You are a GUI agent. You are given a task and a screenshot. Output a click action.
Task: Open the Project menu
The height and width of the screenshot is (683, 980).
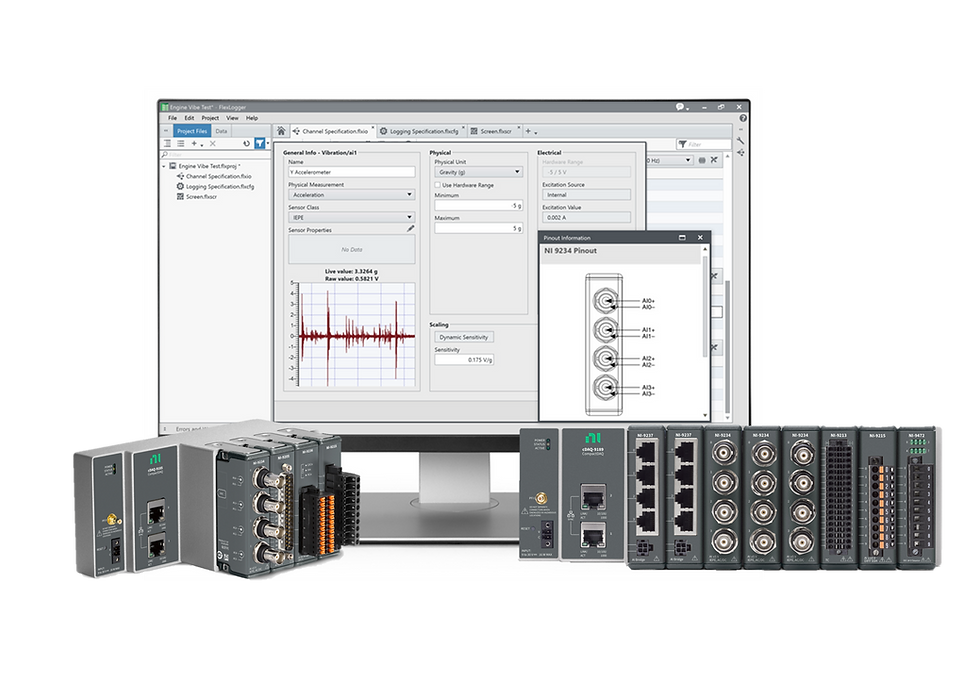tap(210, 117)
